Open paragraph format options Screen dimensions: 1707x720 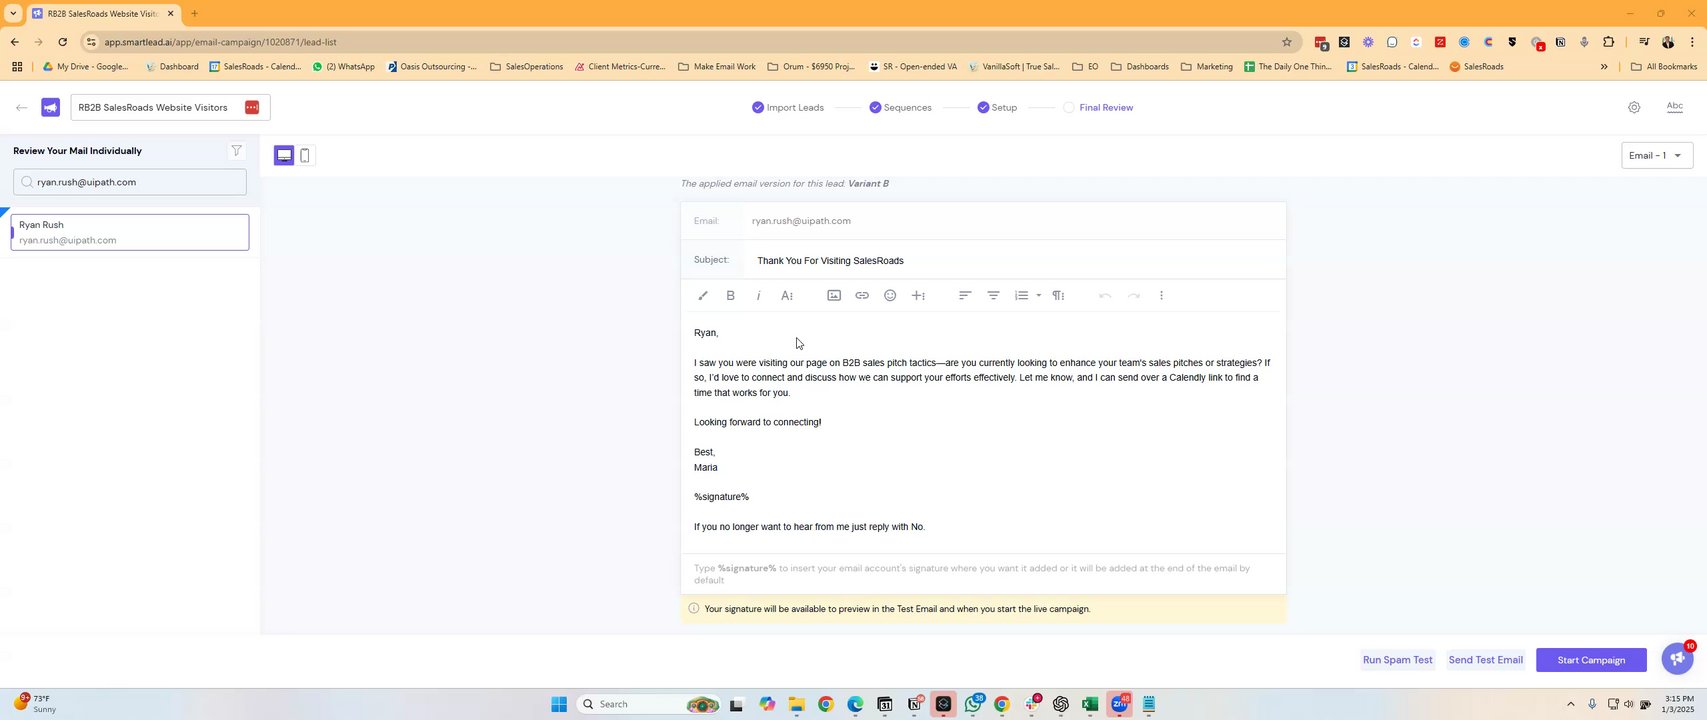point(1058,296)
